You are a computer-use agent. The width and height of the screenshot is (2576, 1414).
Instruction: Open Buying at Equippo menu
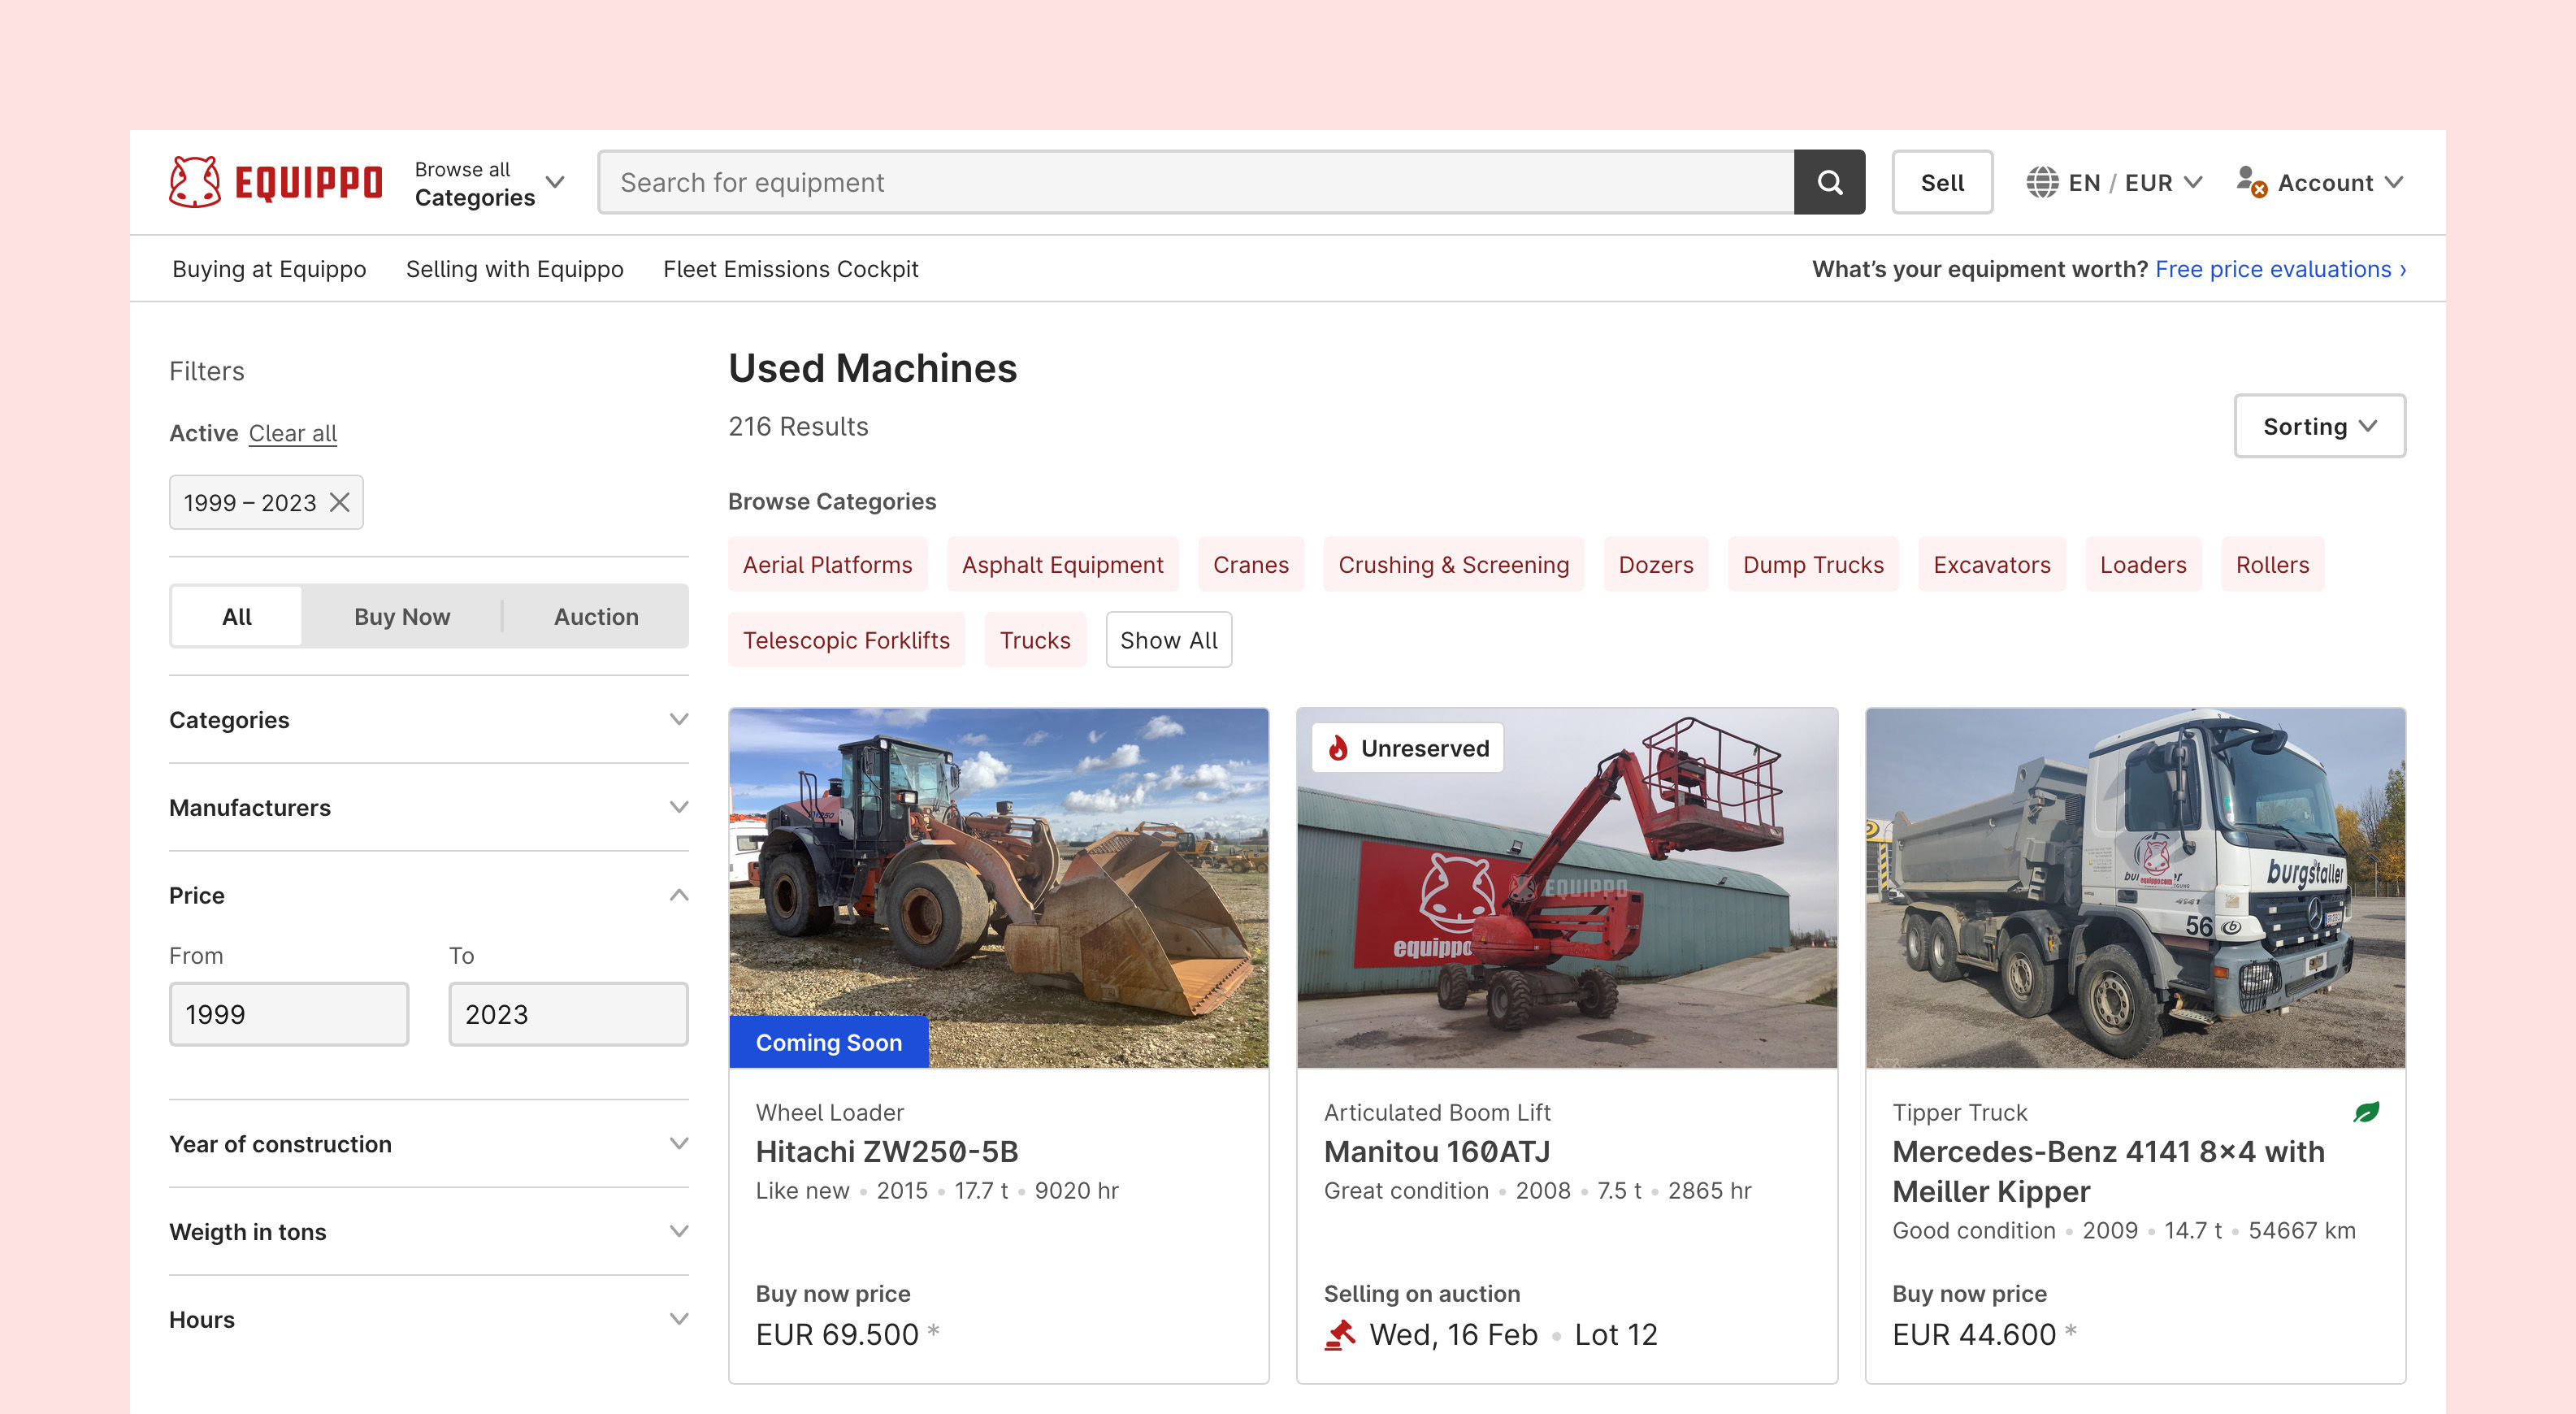(x=269, y=269)
